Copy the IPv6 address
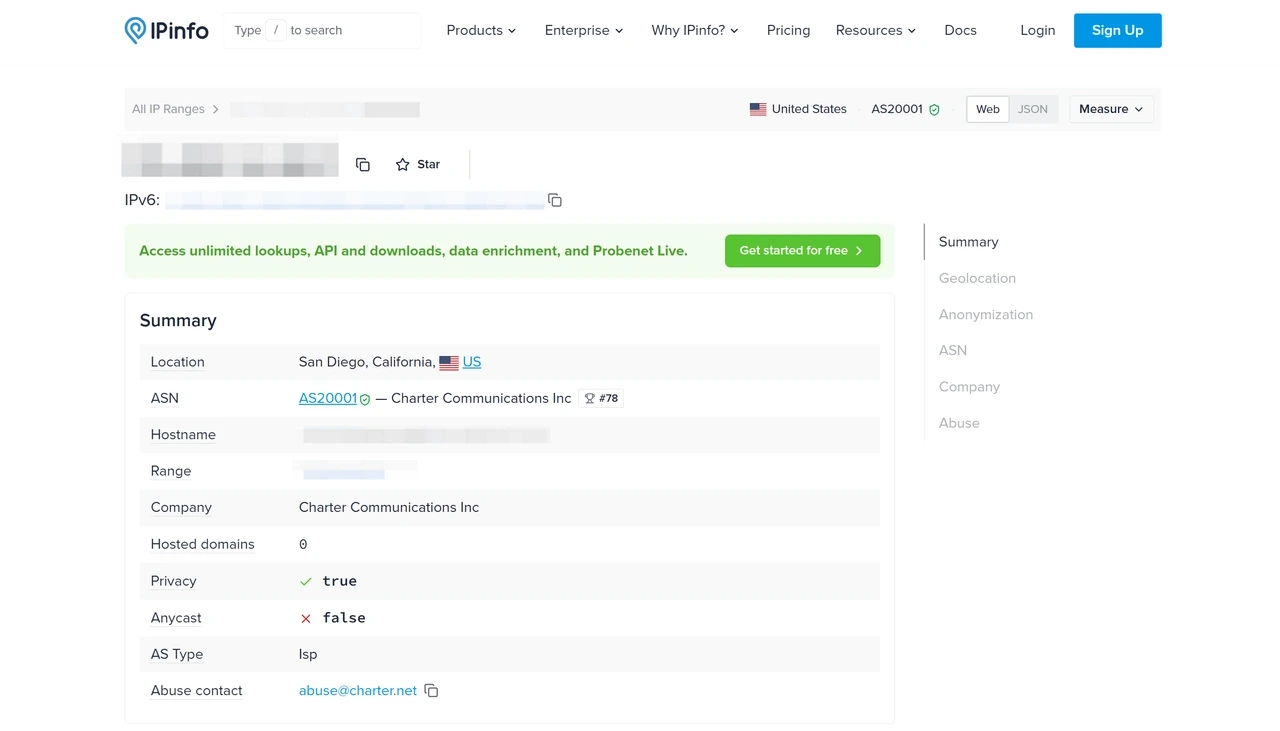This screenshot has width=1280, height=731. tap(555, 200)
